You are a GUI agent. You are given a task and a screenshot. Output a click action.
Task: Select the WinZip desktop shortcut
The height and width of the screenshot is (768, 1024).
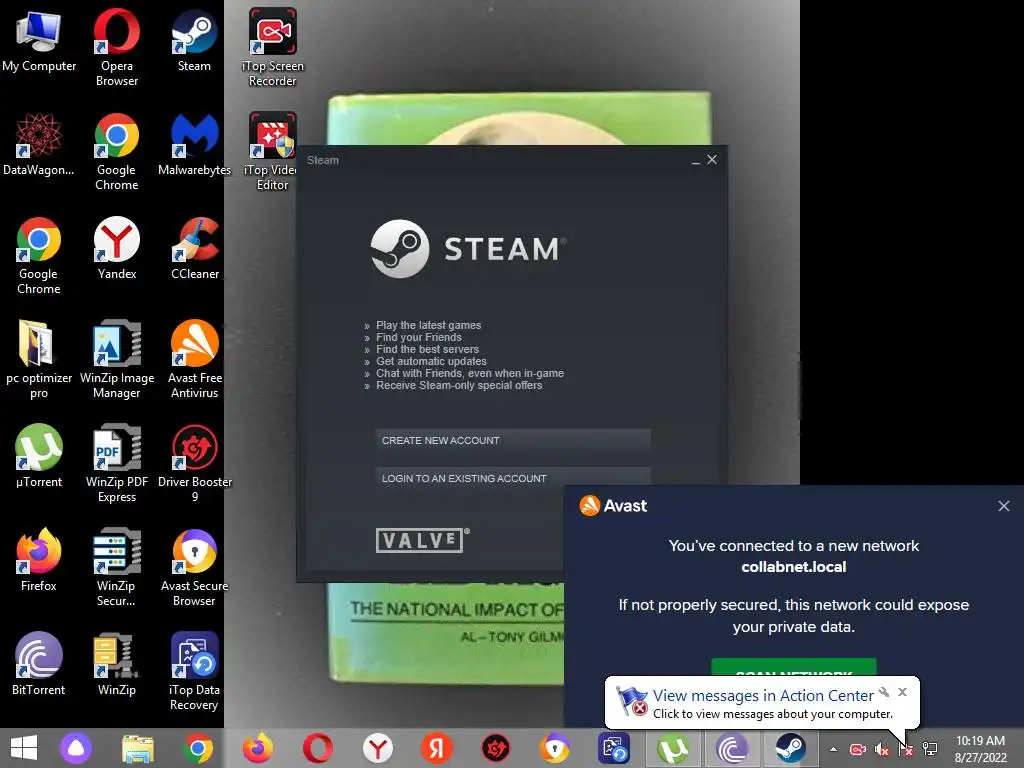point(116,664)
